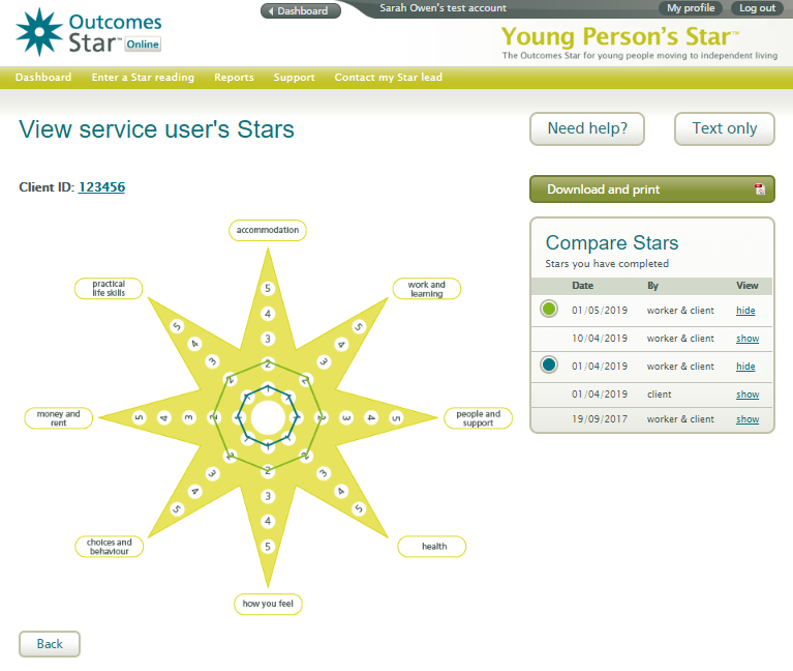Click score 5 on the people and support point

pyautogui.click(x=396, y=418)
